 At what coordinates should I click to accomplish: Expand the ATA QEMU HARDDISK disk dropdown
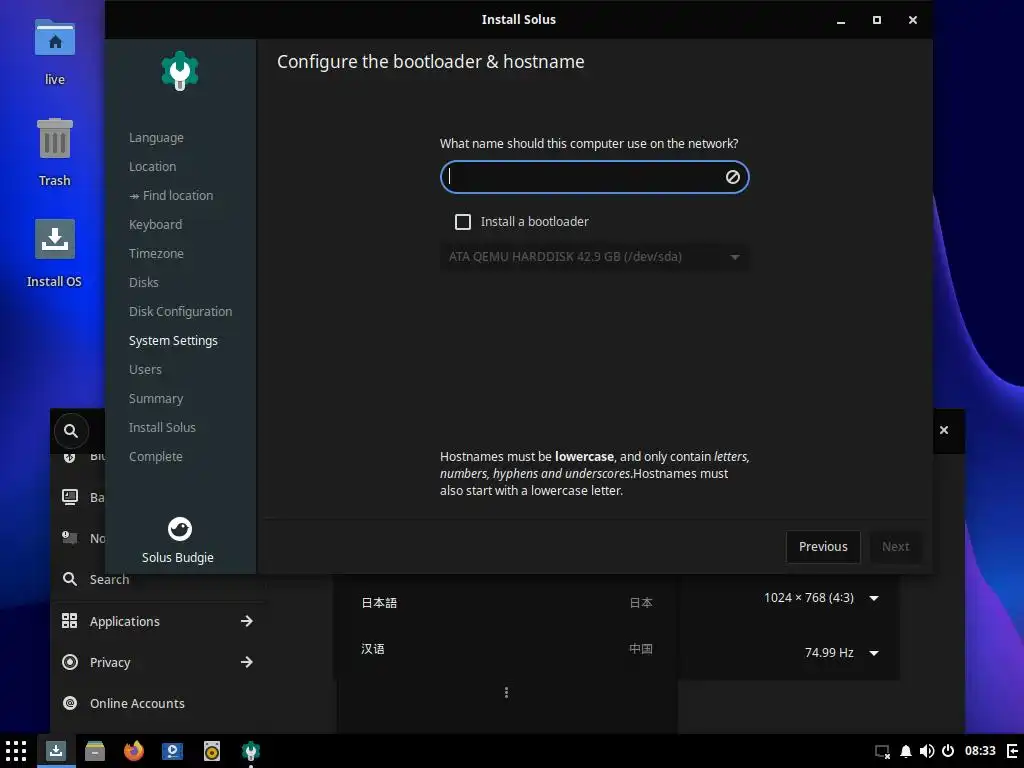(594, 257)
